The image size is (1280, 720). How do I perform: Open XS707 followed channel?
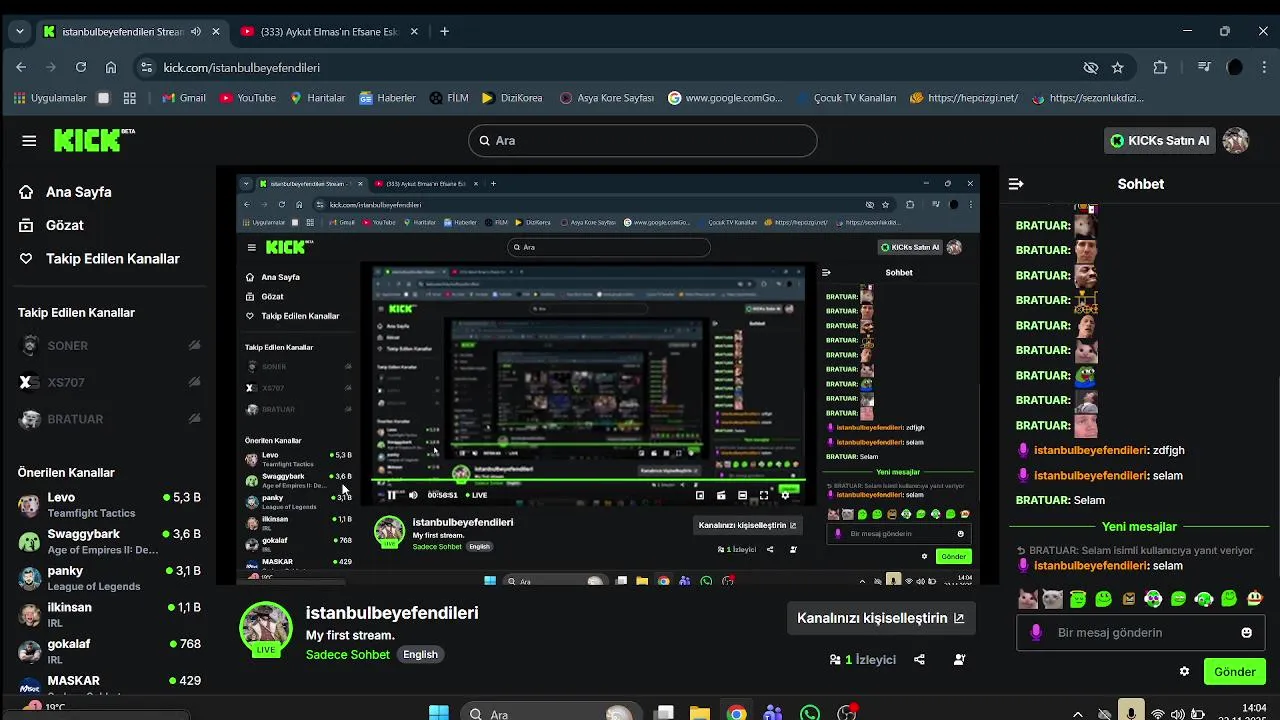coord(66,383)
